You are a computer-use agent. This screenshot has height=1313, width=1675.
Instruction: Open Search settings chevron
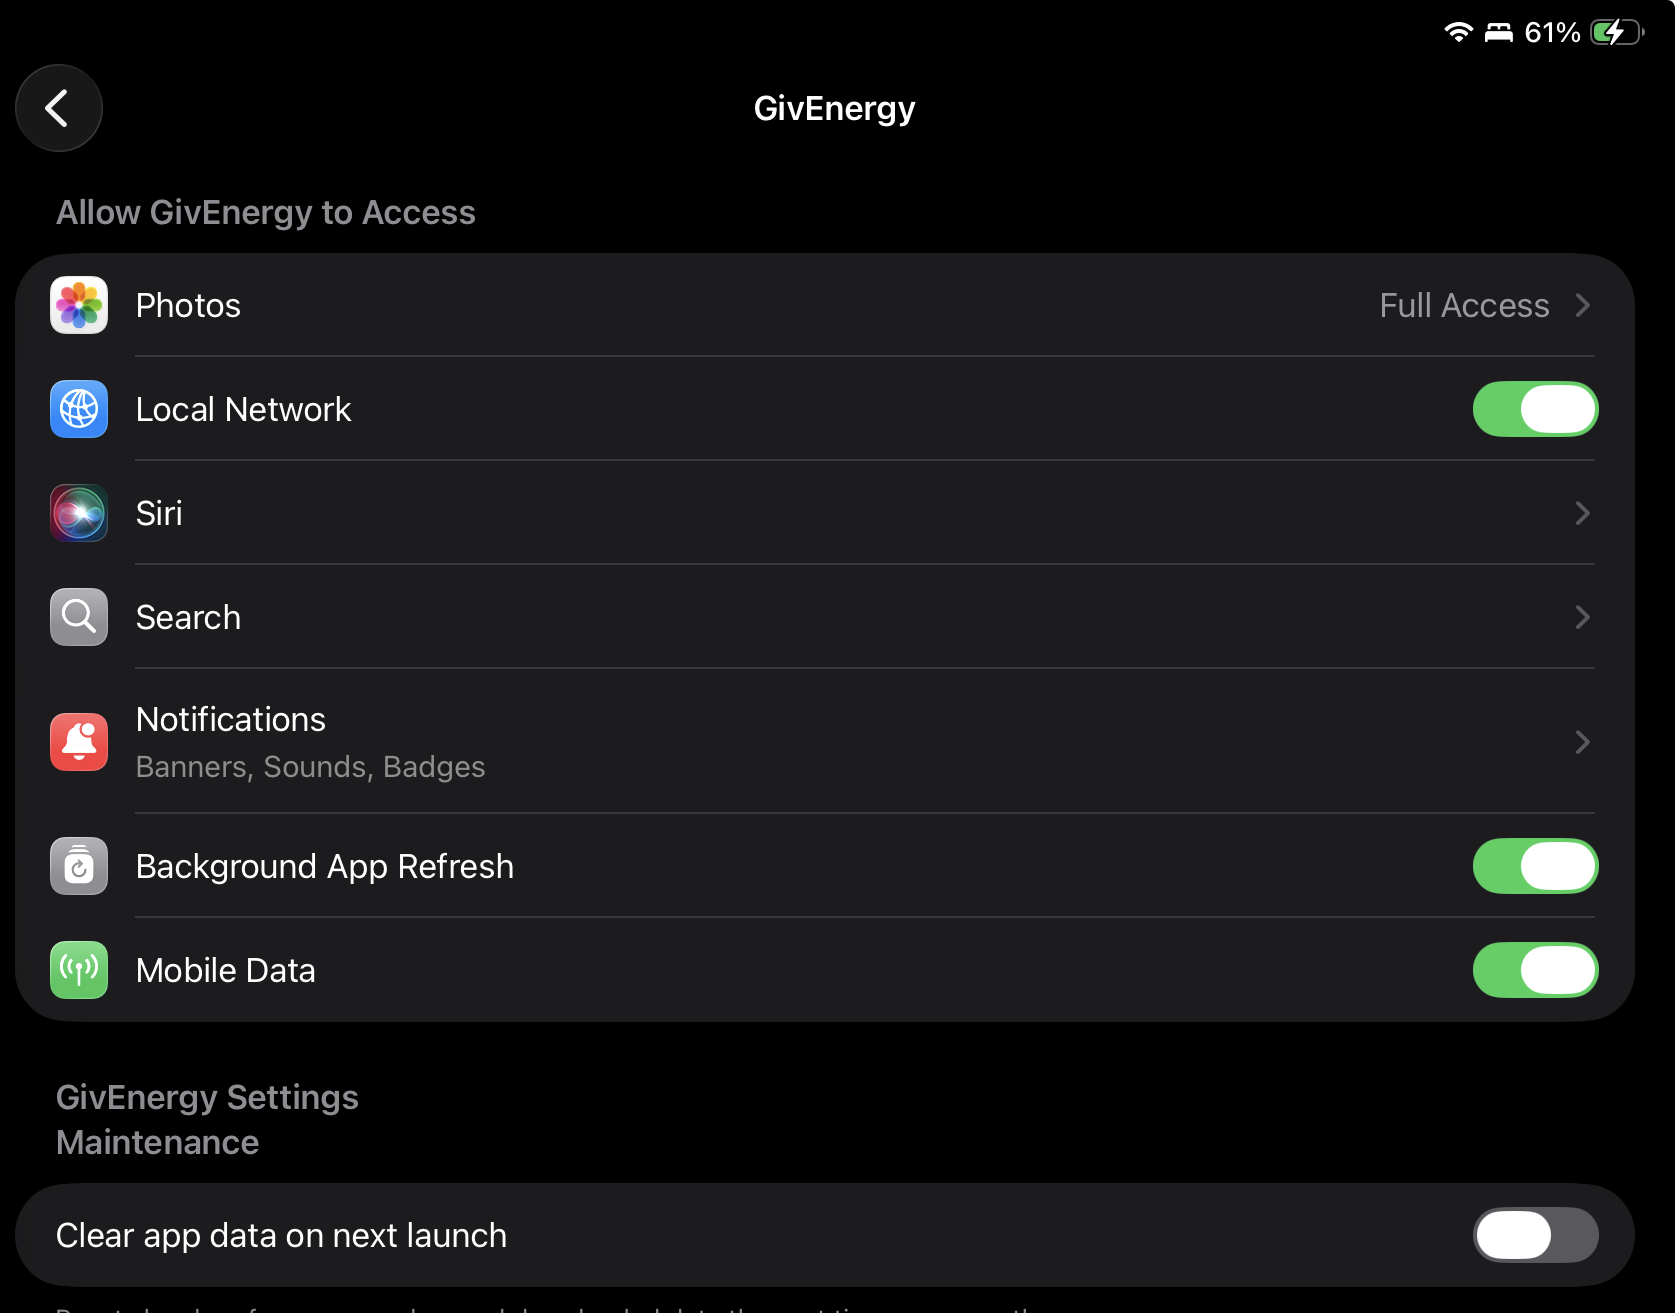coord(1582,617)
